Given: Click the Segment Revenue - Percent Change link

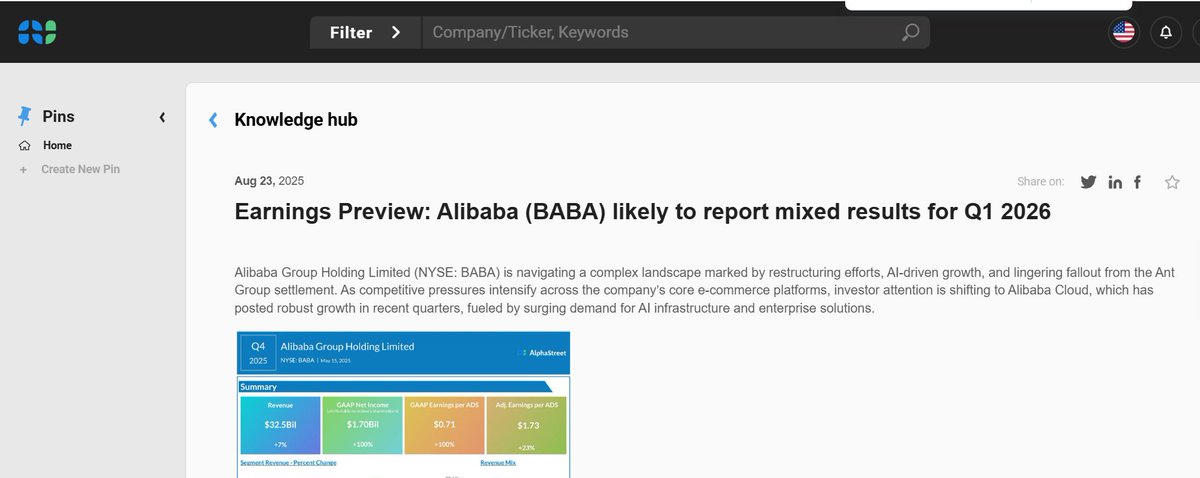Looking at the screenshot, I should click(288, 463).
